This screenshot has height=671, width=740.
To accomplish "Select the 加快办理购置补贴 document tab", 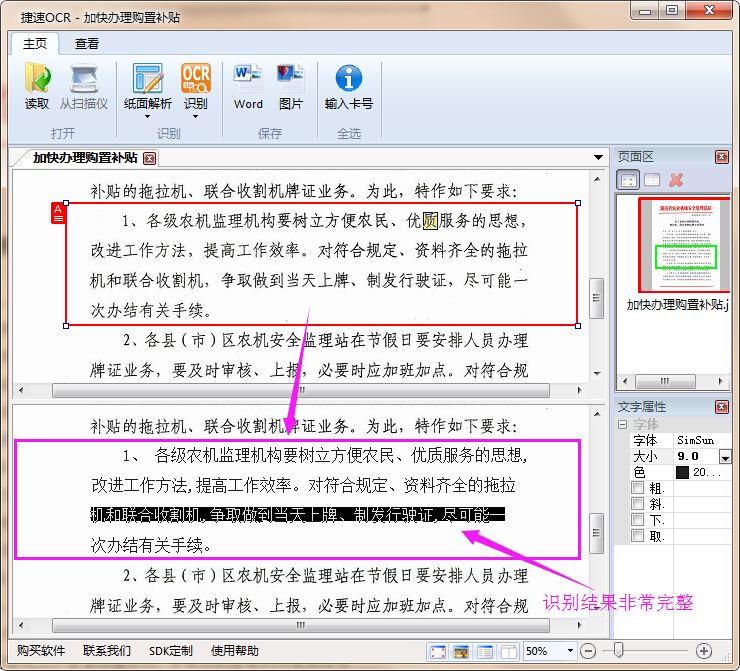I will click(x=85, y=158).
